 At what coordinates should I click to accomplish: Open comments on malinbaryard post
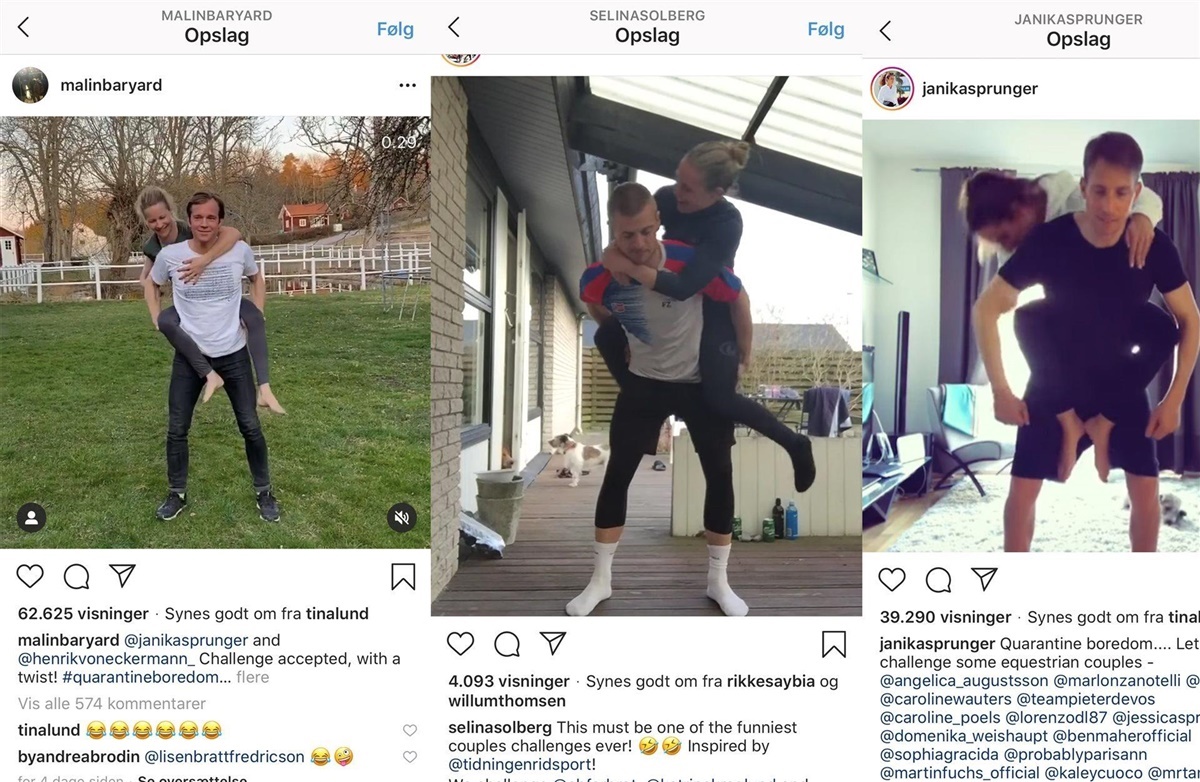(76, 576)
